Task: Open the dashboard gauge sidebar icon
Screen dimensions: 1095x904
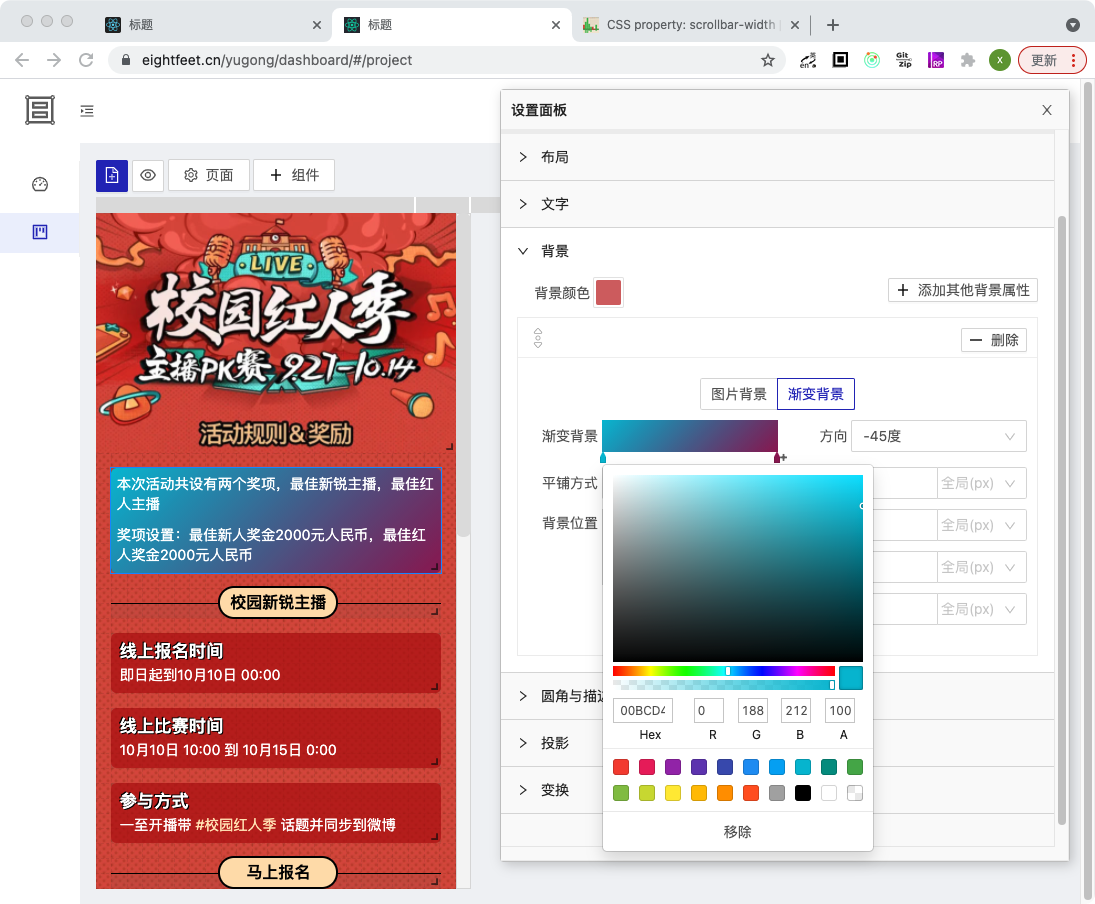Action: coord(40,184)
